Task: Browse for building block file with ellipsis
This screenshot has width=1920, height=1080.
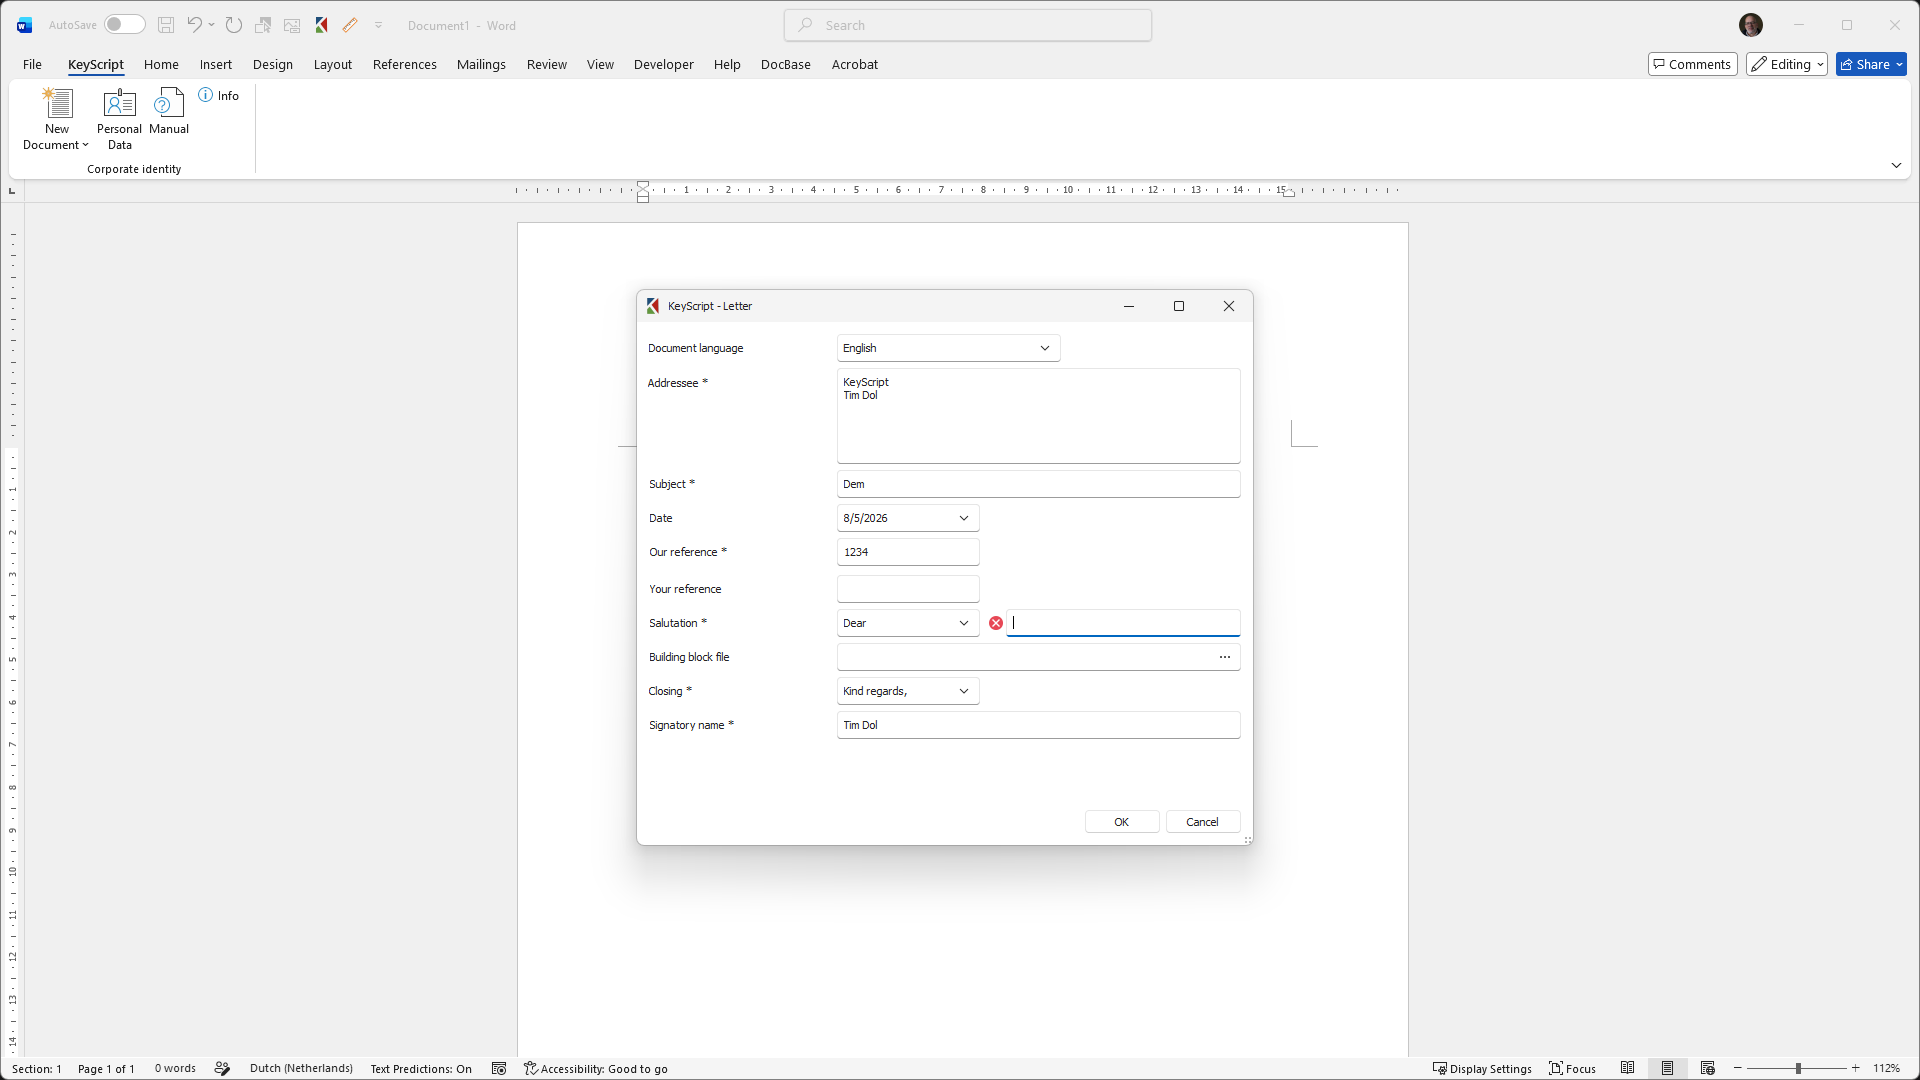Action: point(1225,657)
